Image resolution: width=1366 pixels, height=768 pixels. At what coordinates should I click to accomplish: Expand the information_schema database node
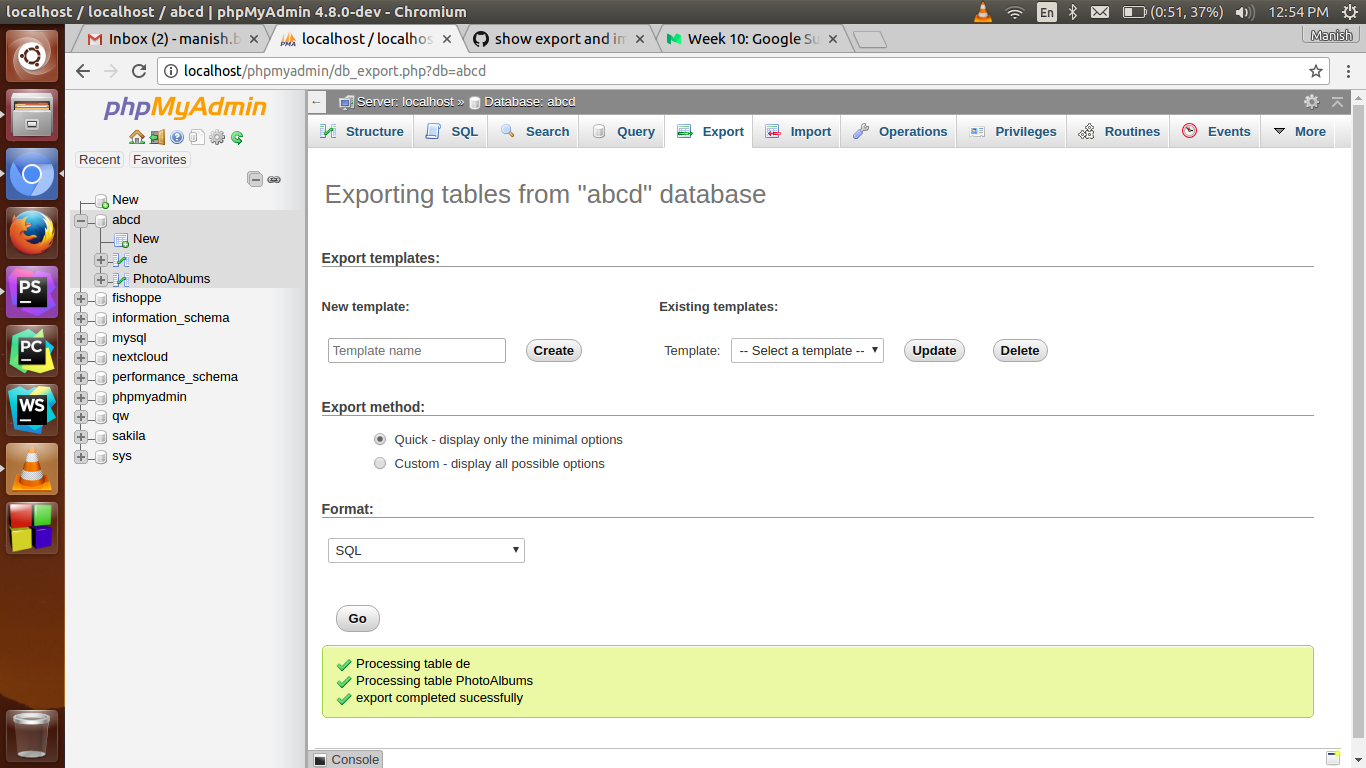pyautogui.click(x=81, y=318)
